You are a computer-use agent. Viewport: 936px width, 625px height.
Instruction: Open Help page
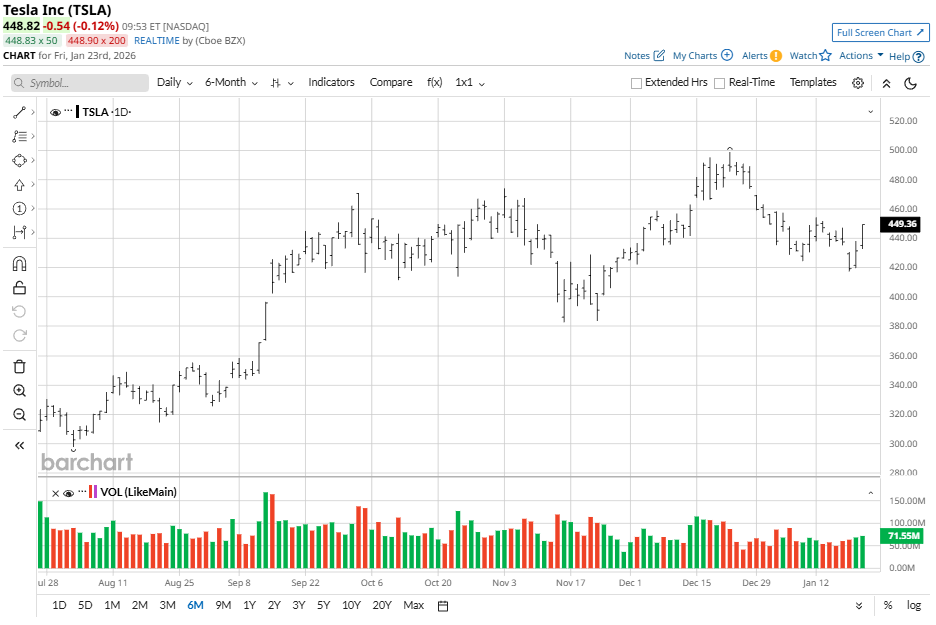[x=906, y=57]
